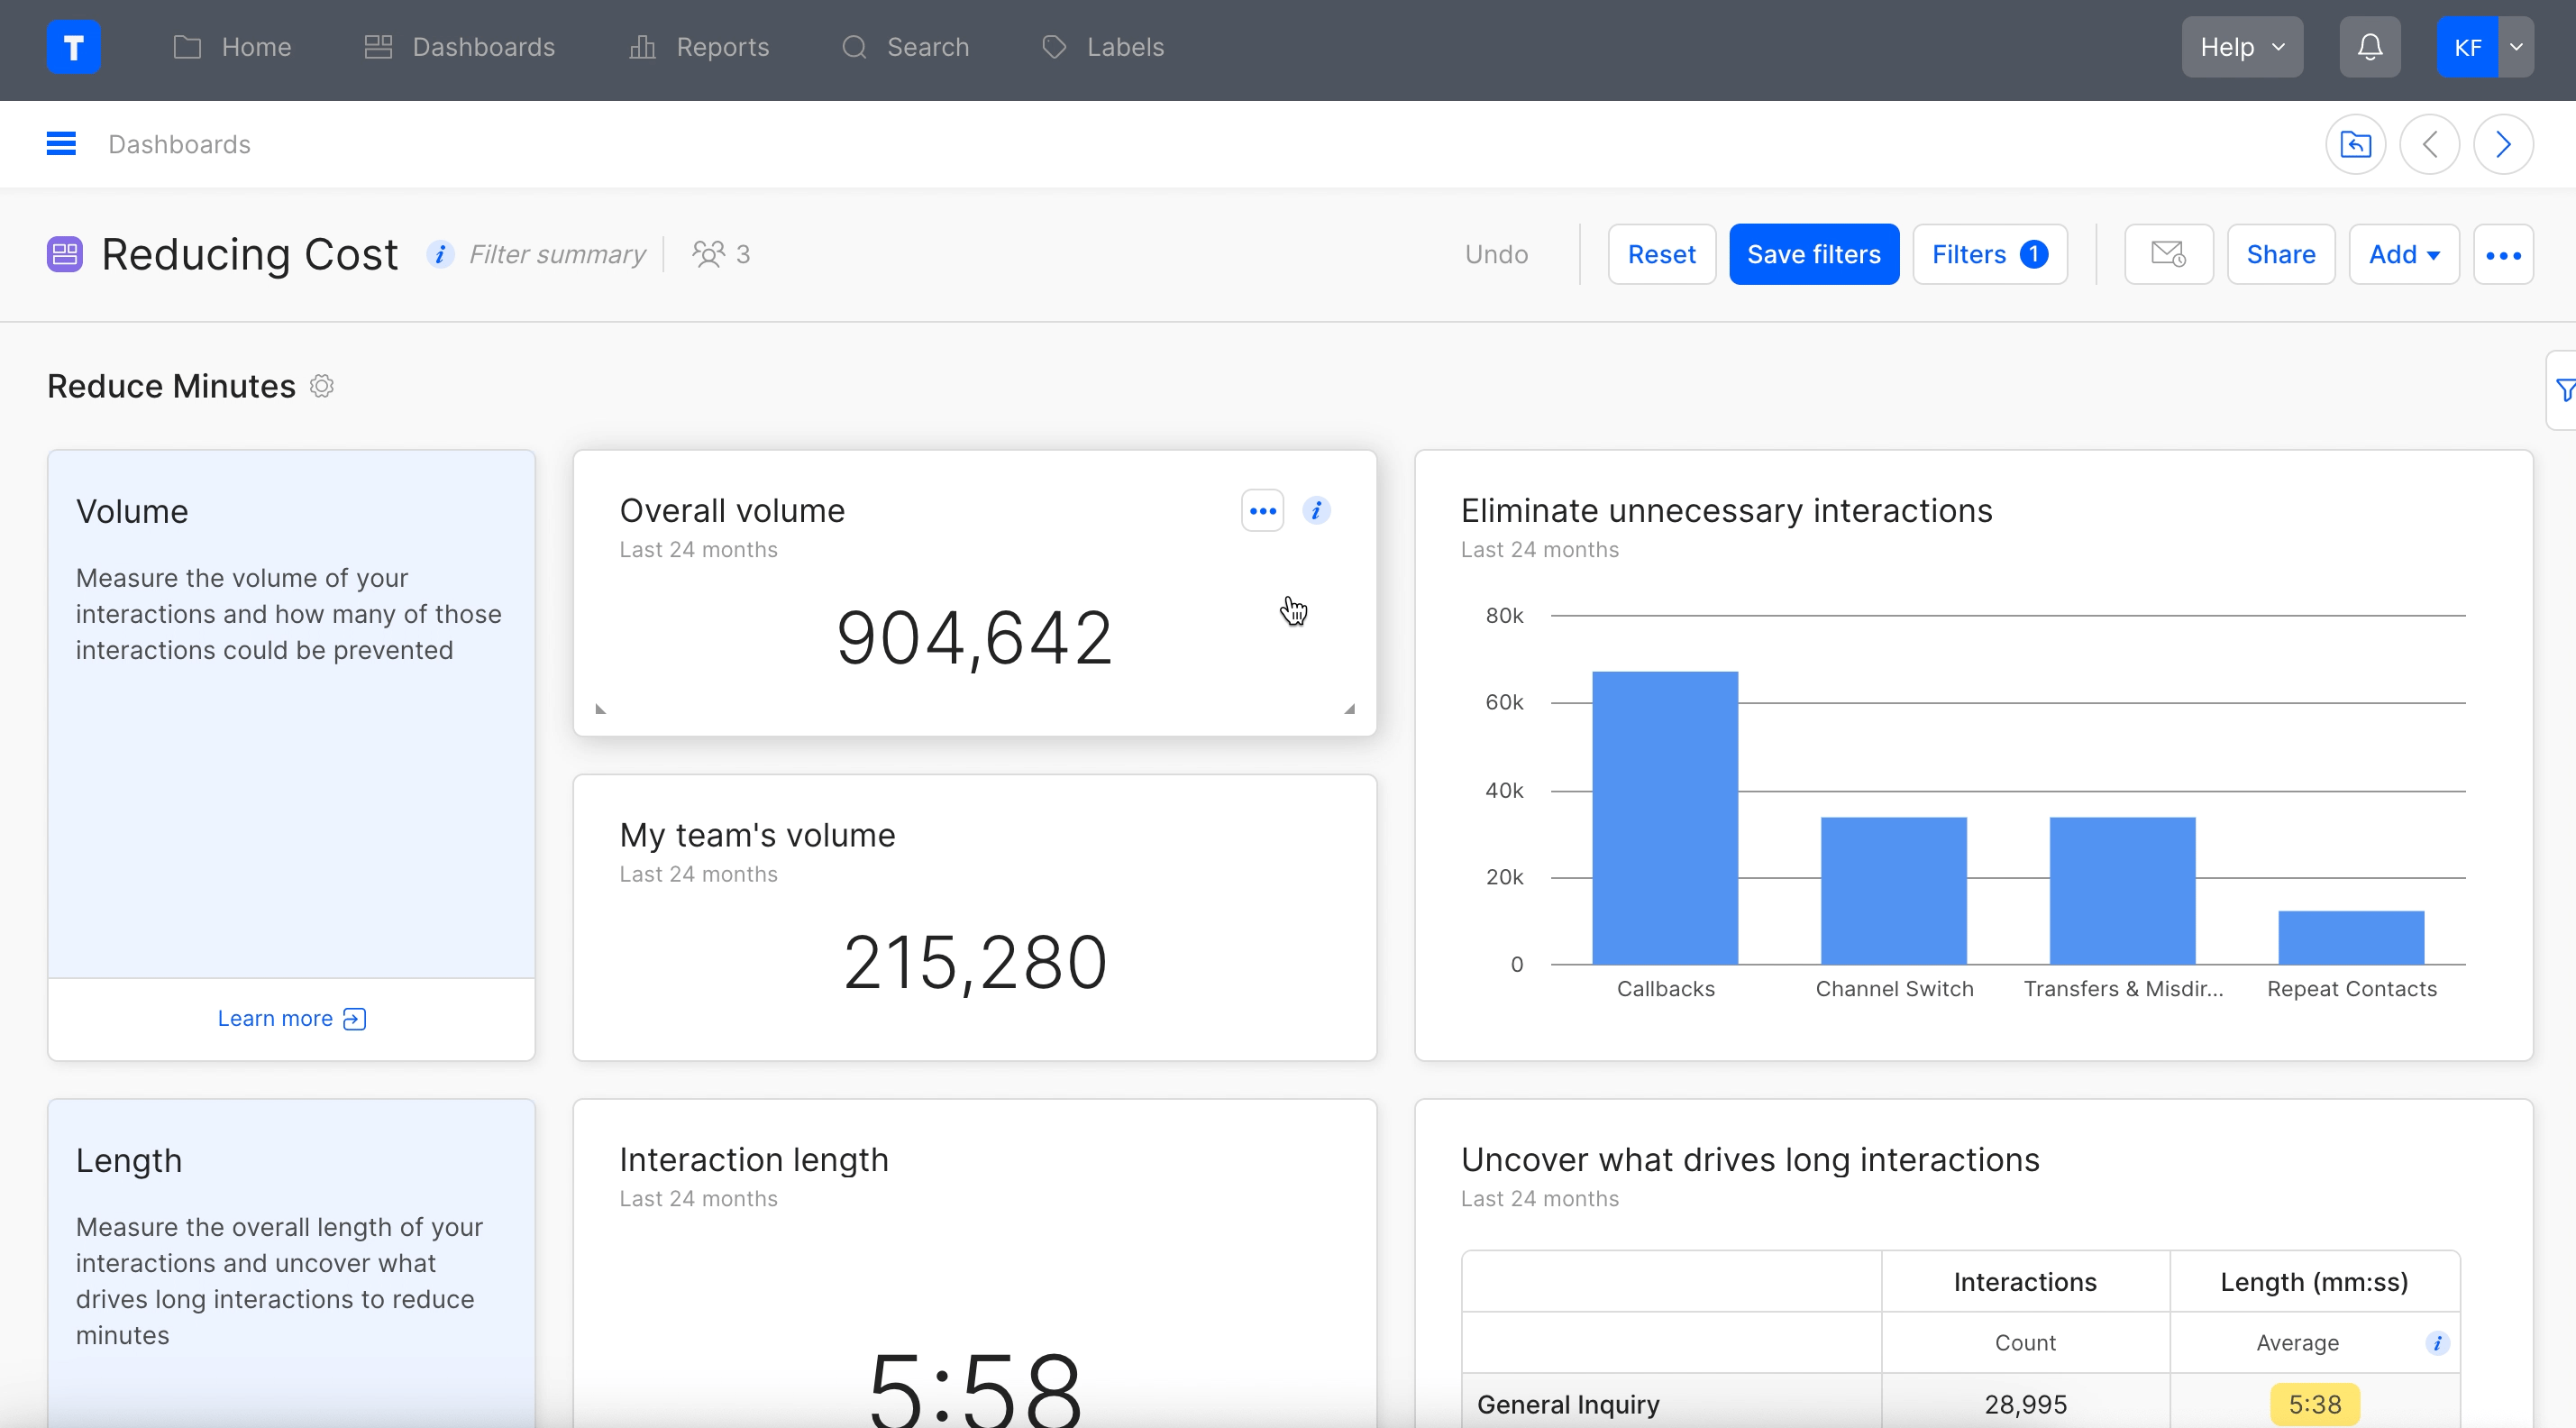Open the notifications bell
The height and width of the screenshot is (1428, 2576).
click(2369, 47)
